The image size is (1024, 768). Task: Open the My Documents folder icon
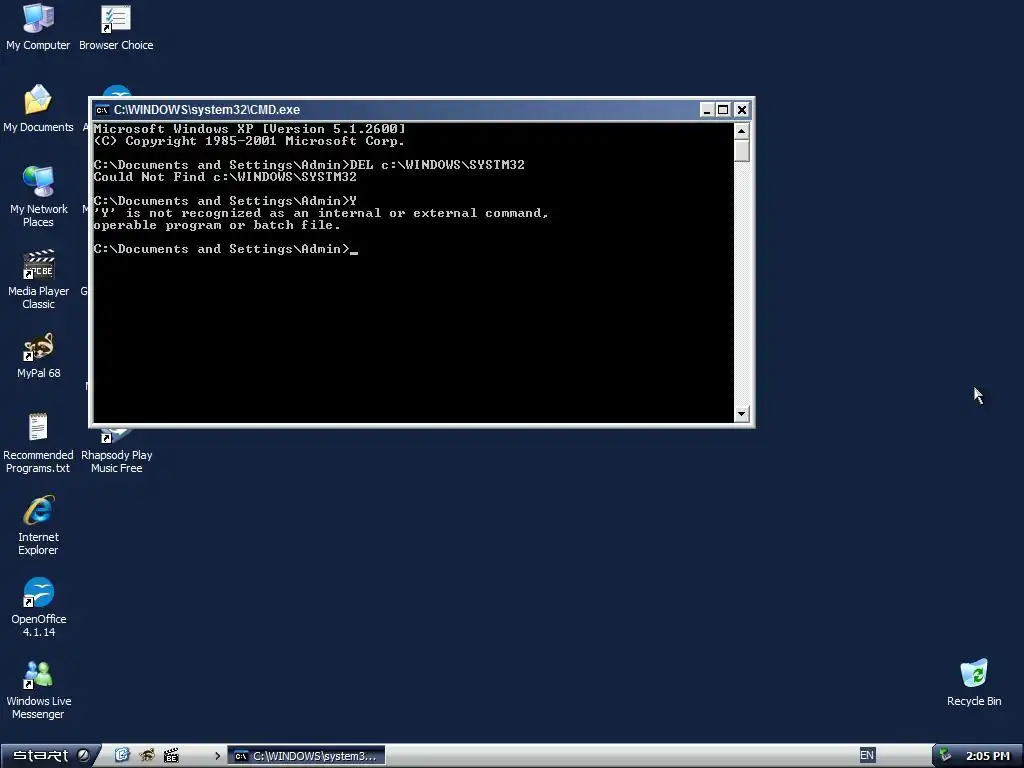[38, 108]
